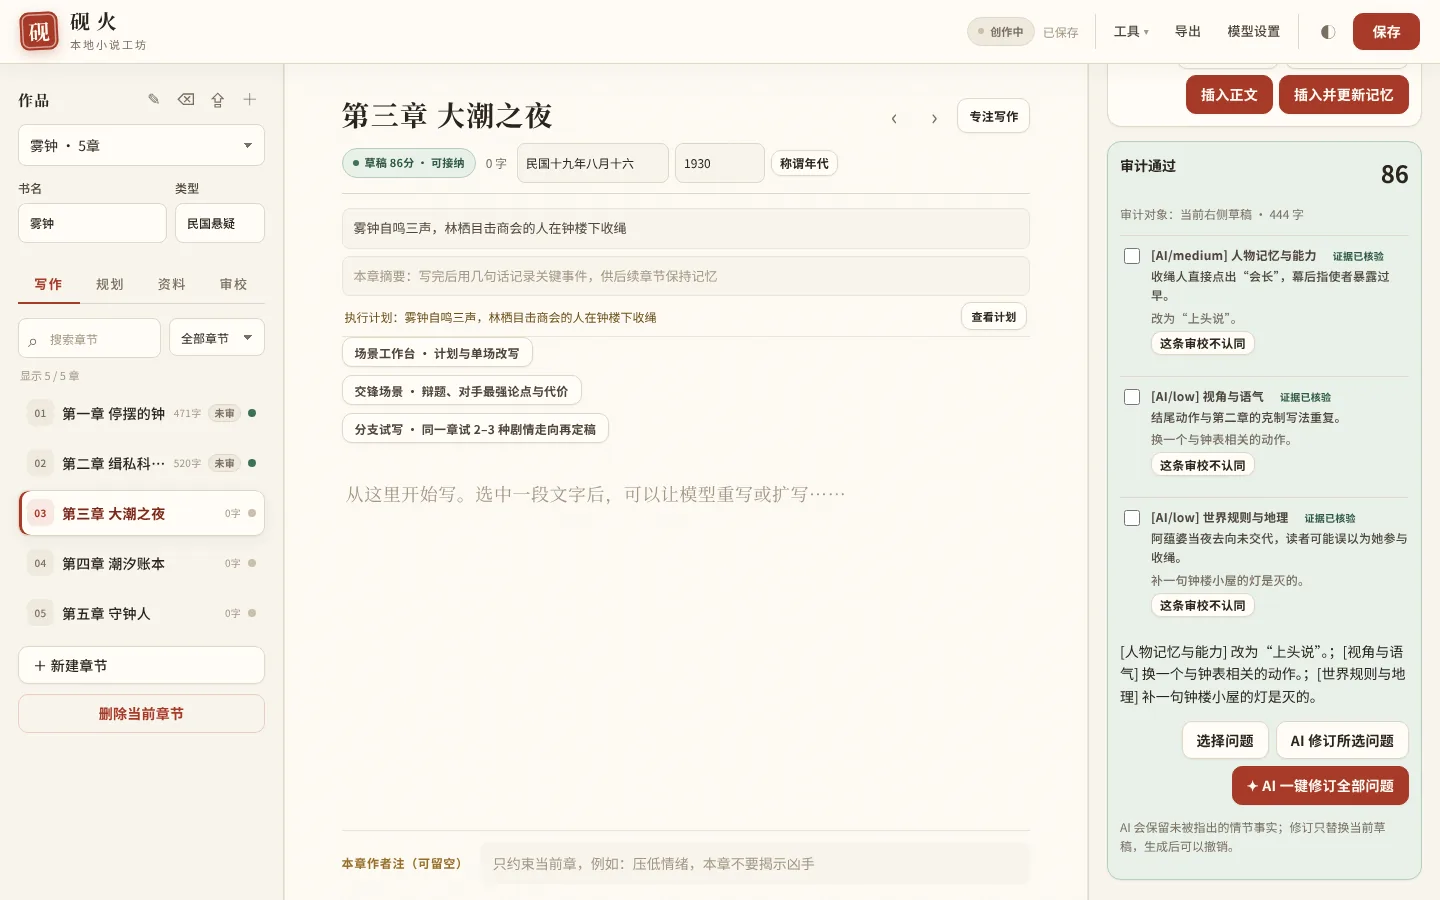
Task: Click the 书名 input field containing 雾钟
Action: coord(92,223)
